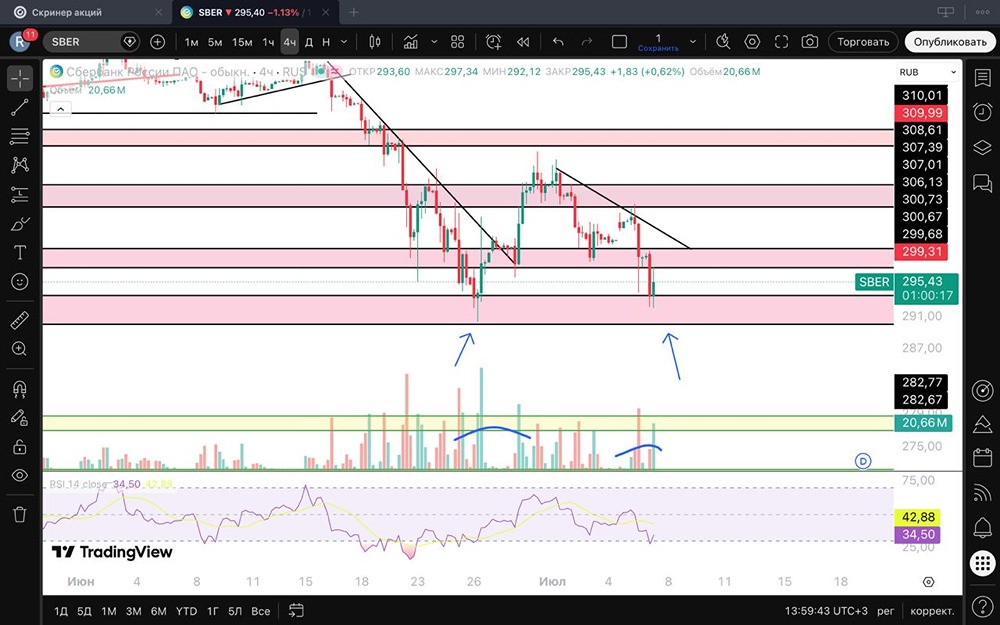Open time axis settings gear
The width and height of the screenshot is (1000, 625).
point(929,582)
